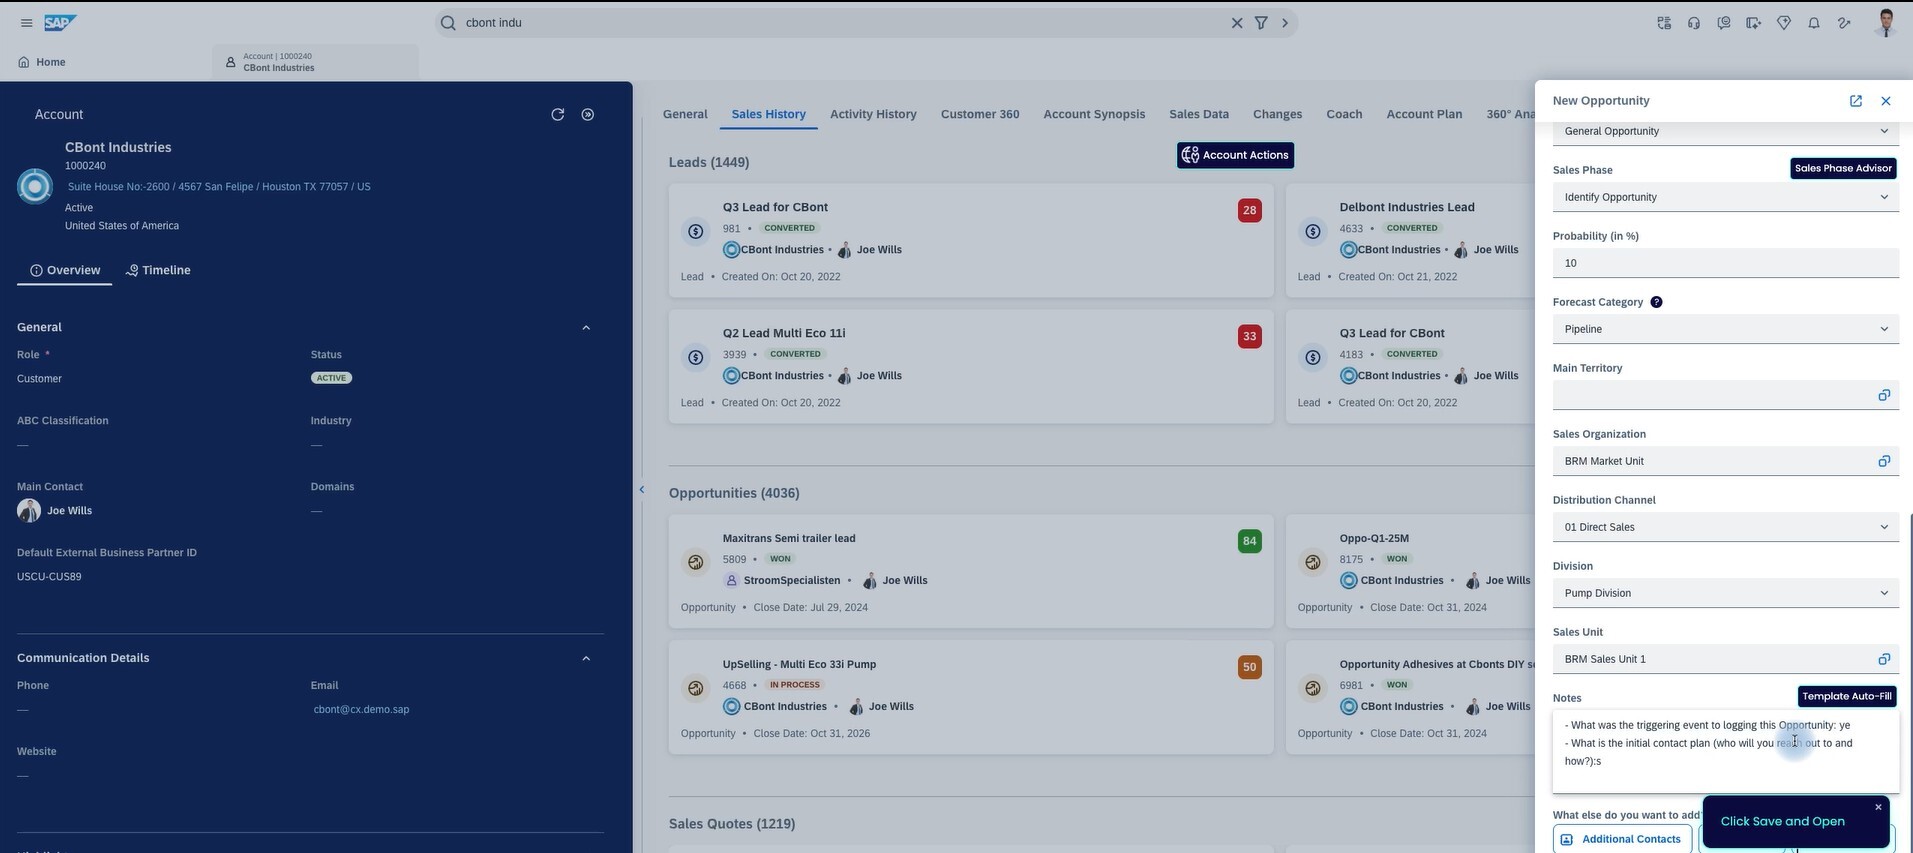Collapse the General section
Viewport: 1913px width, 853px height.
(586, 328)
